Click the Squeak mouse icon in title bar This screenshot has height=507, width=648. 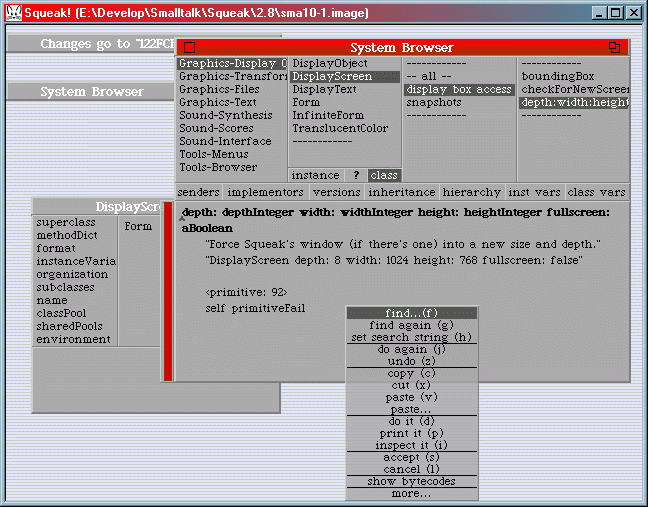click(x=14, y=13)
